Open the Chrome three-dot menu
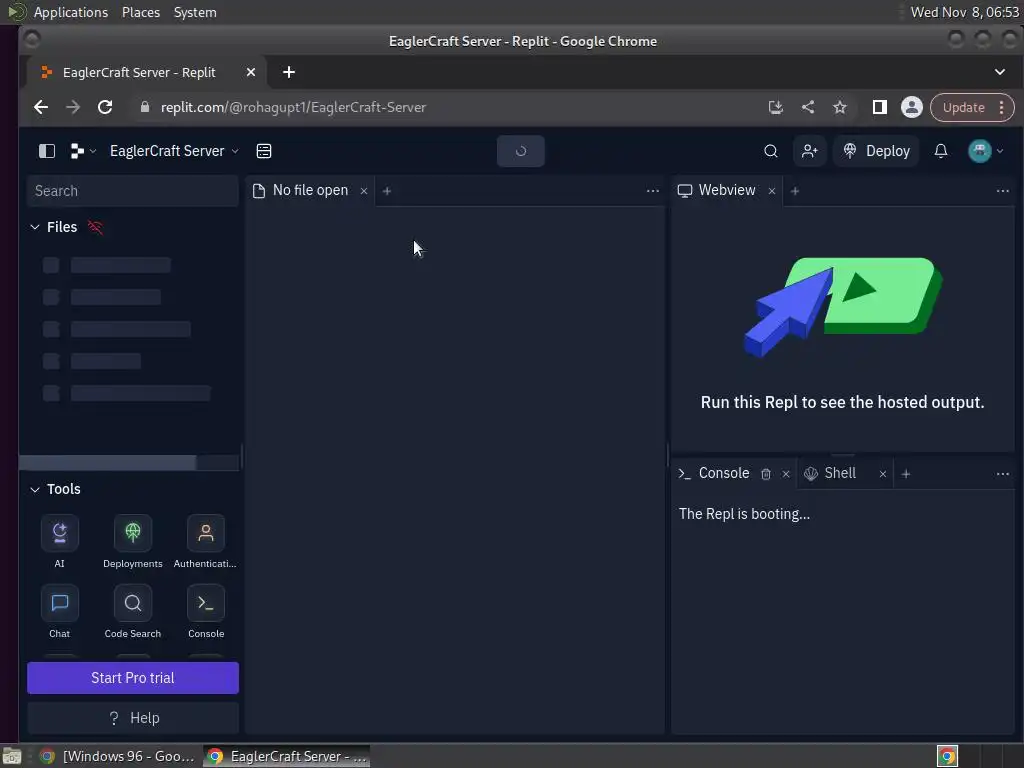 (x=1002, y=107)
